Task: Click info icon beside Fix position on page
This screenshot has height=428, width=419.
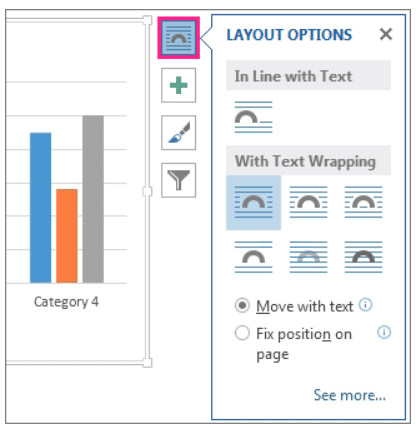Action: (384, 332)
